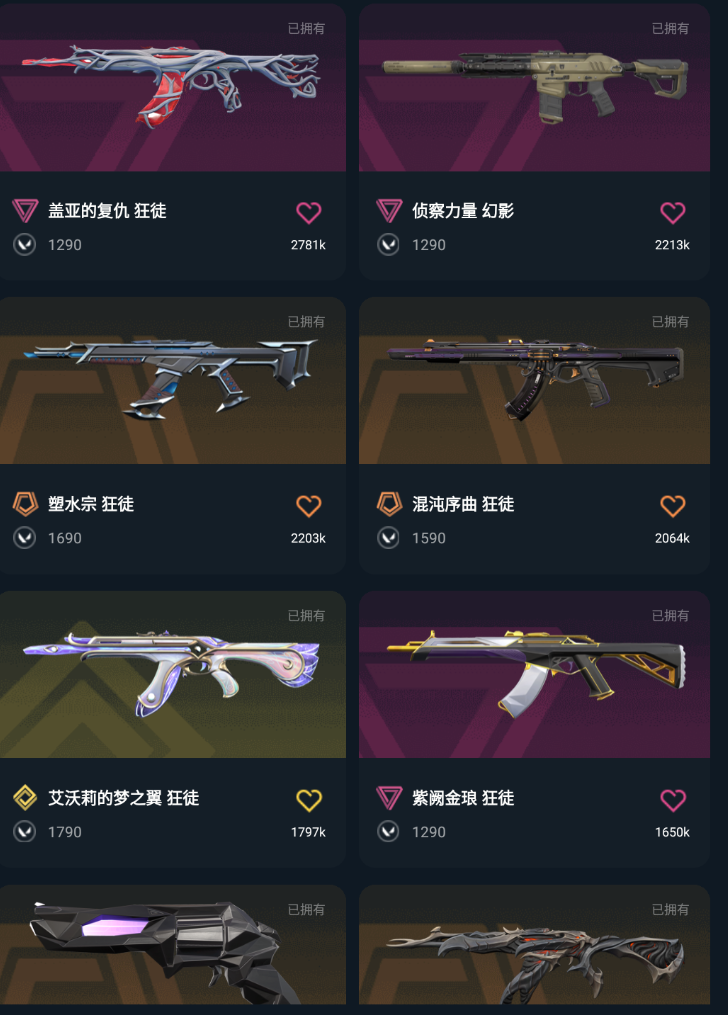Tap the heart for 混沌序曲 狂徒
This screenshot has width=728, height=1015.
(x=672, y=506)
